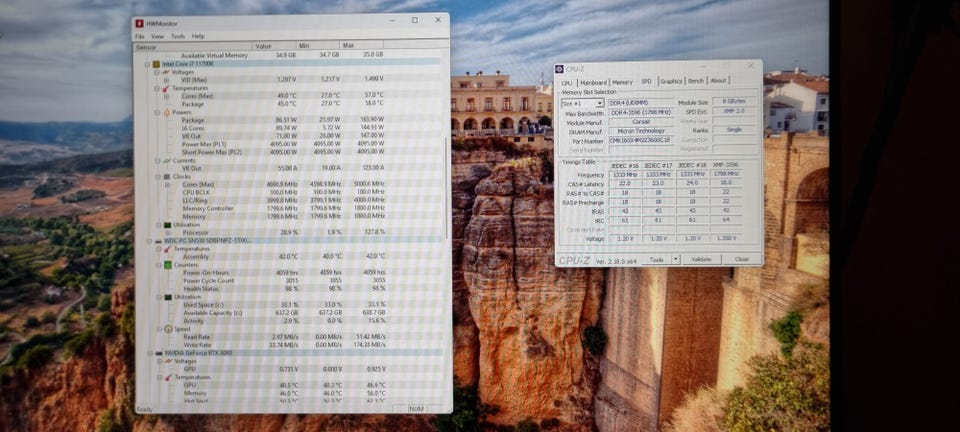Click the CPU Voltages sensor icon

pos(166,72)
